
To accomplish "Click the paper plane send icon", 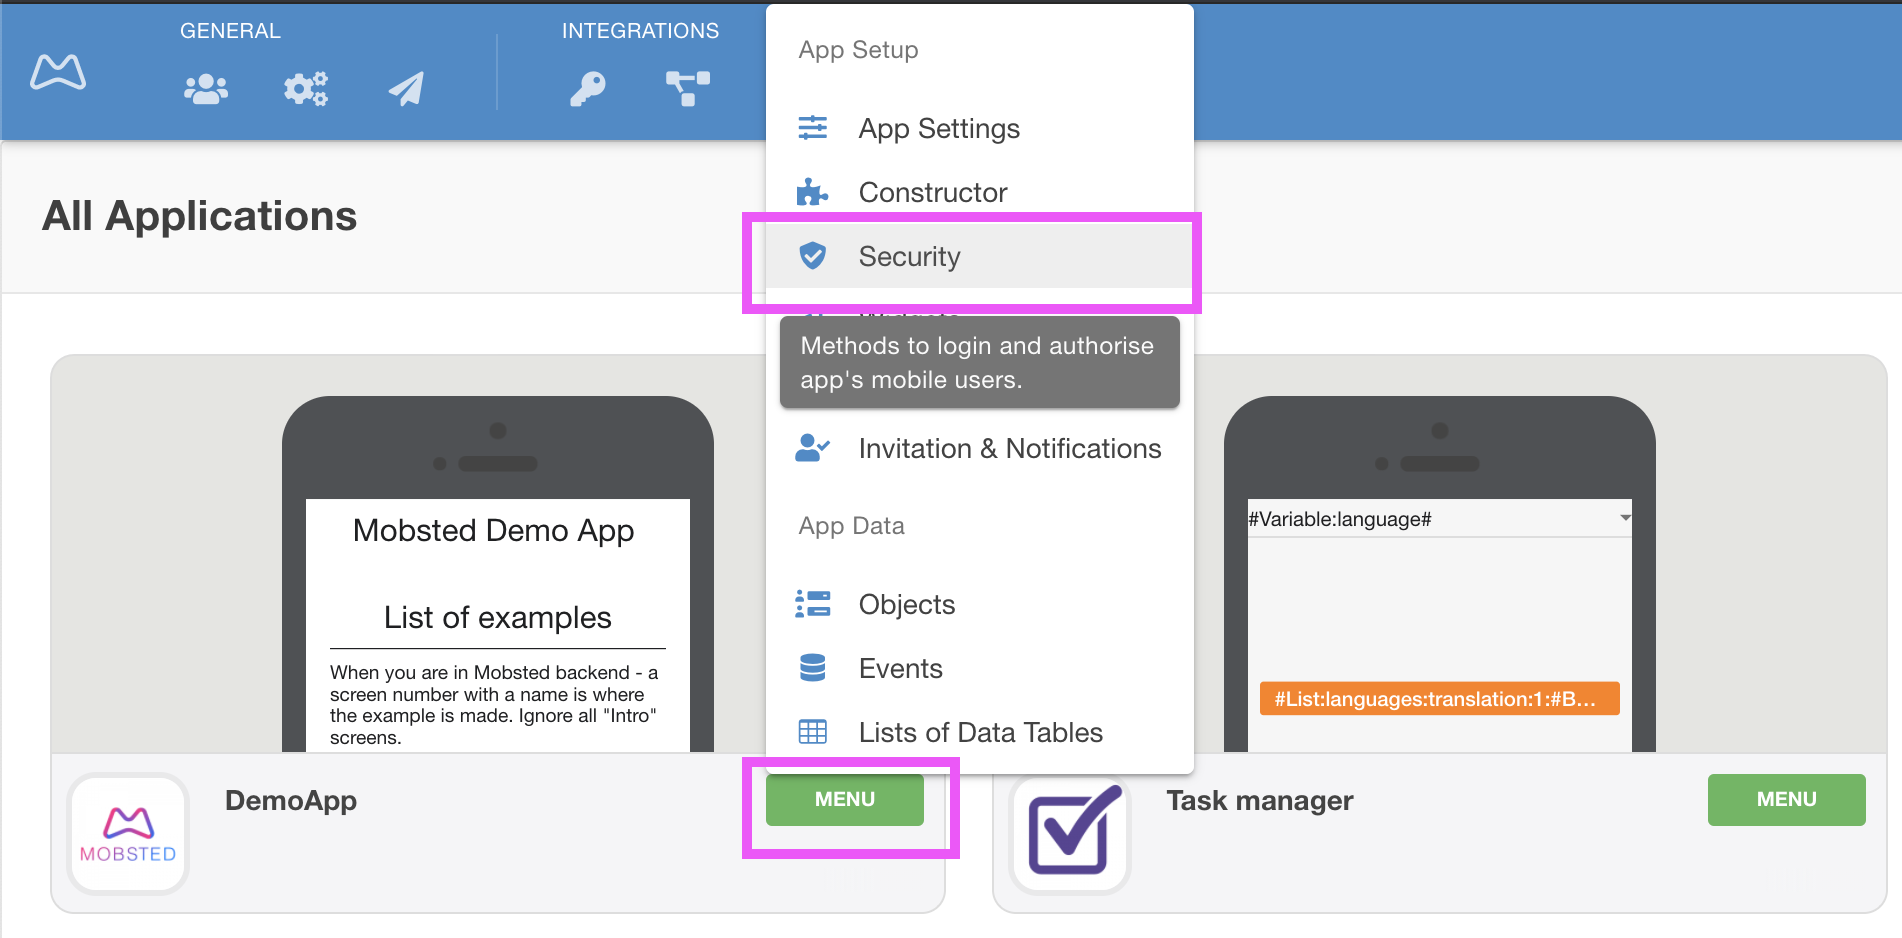I will coord(406,89).
